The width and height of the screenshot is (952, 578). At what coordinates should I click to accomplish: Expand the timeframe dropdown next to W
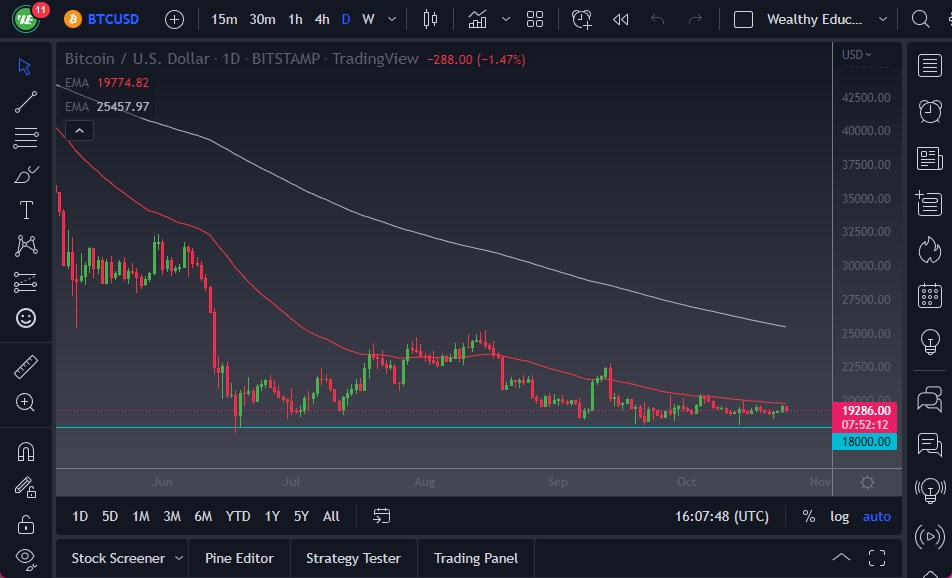click(x=391, y=18)
